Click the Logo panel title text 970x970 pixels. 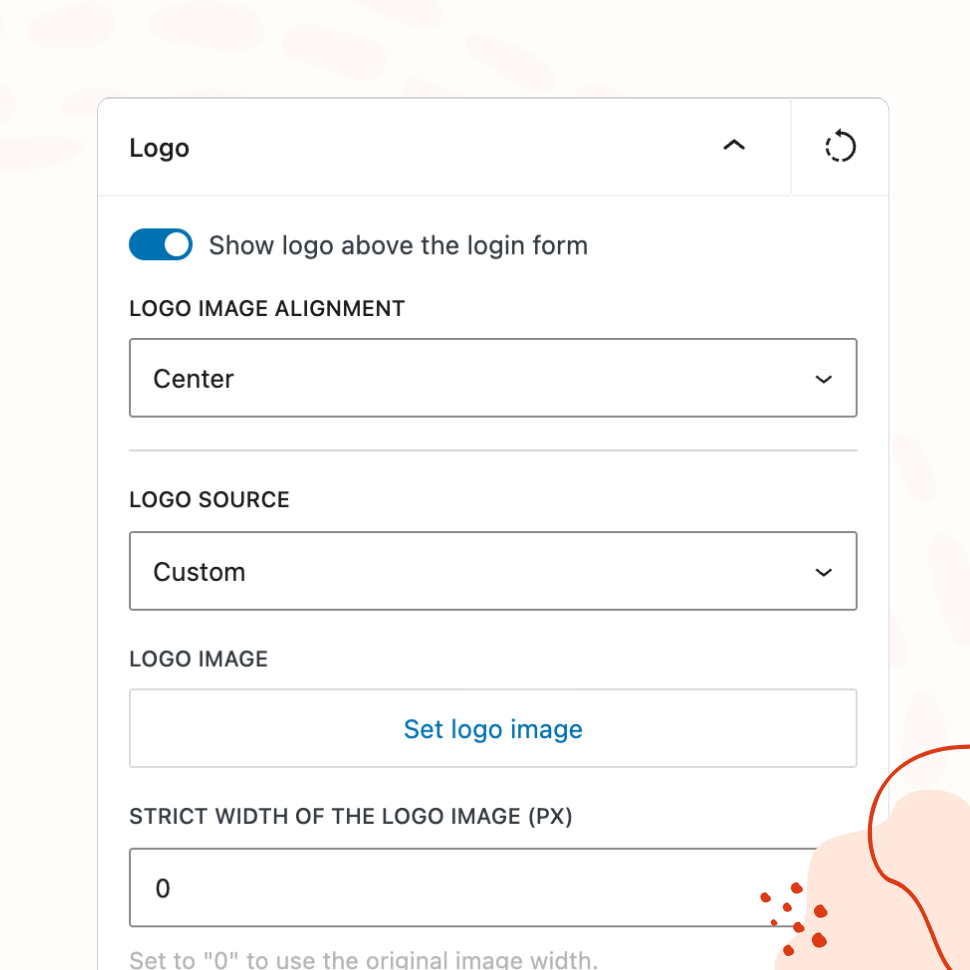pyautogui.click(x=159, y=148)
